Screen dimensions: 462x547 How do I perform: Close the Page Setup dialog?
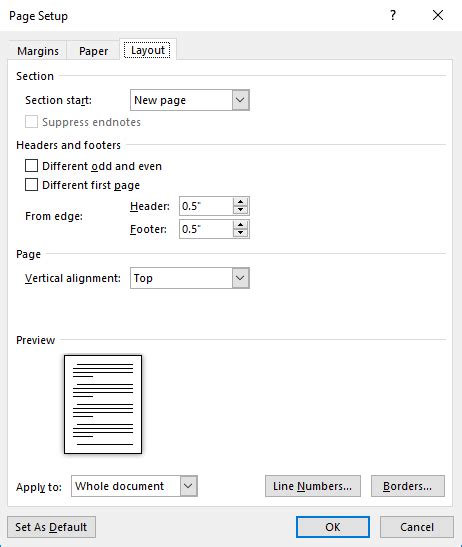tap(438, 15)
